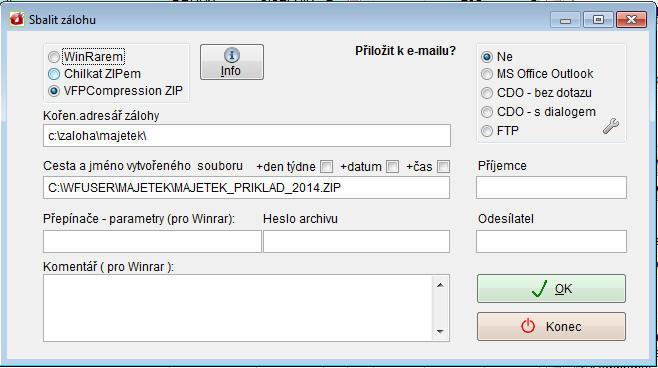Check the +čas checkbox
The height and width of the screenshot is (368, 658).
click(x=443, y=167)
